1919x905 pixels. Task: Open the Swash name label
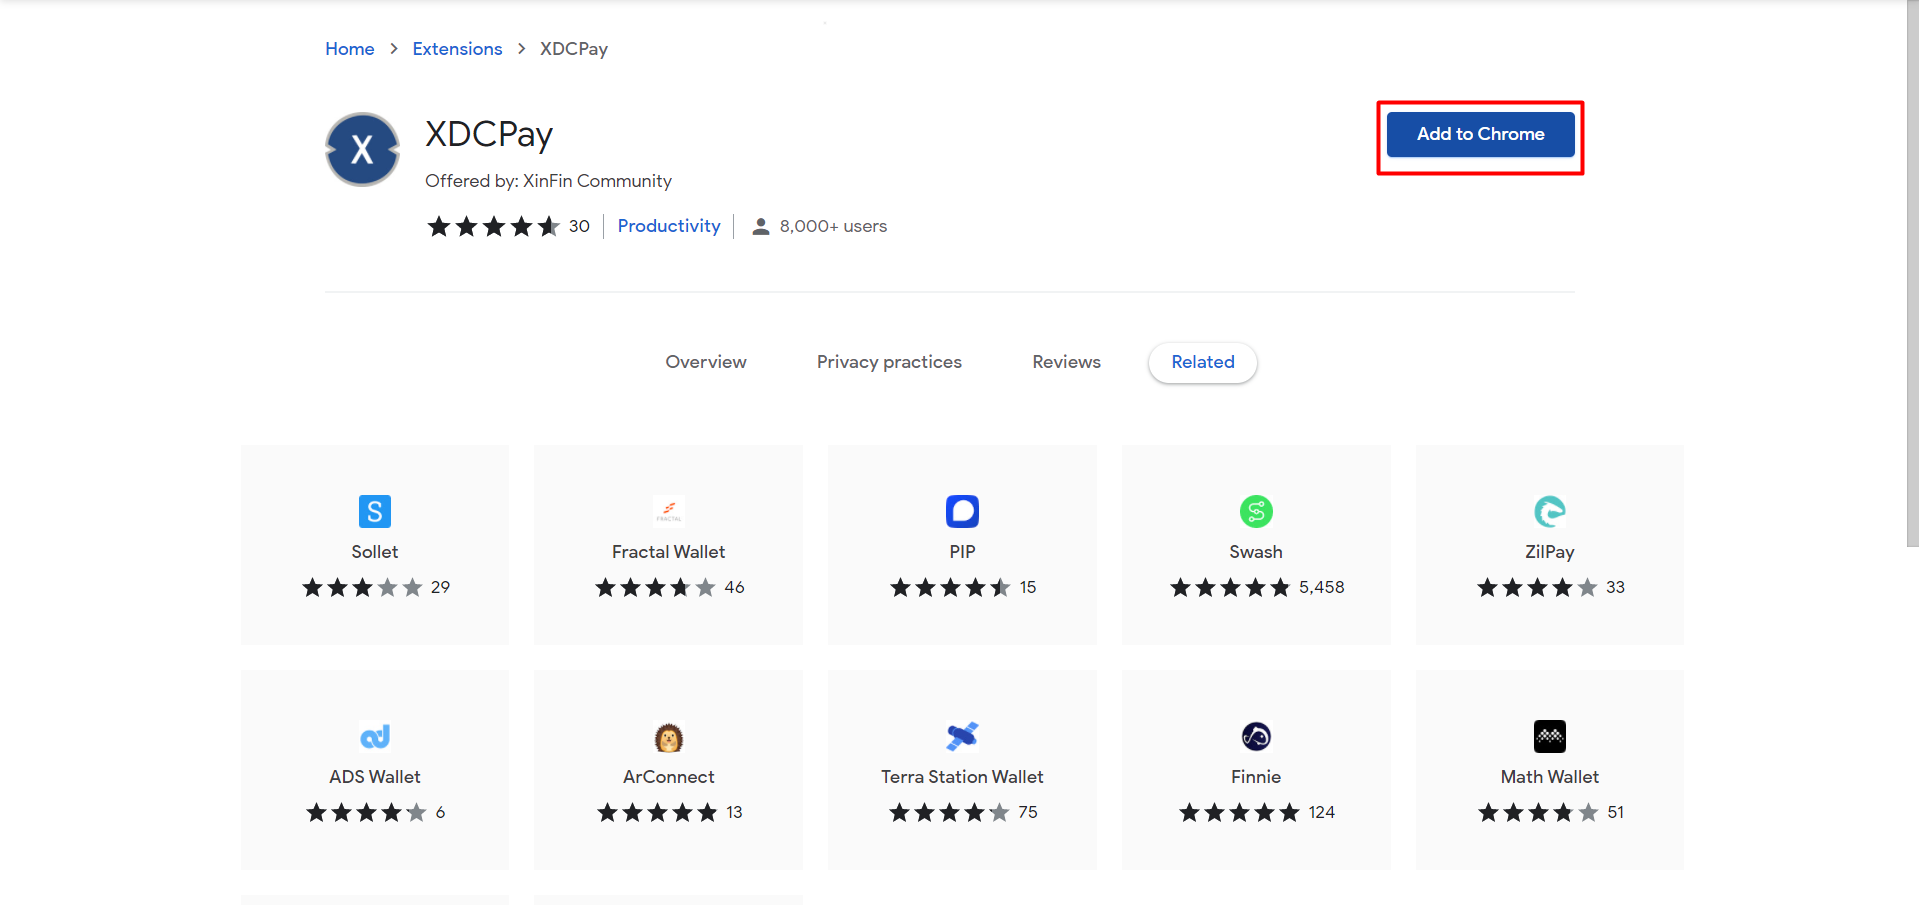[1256, 552]
